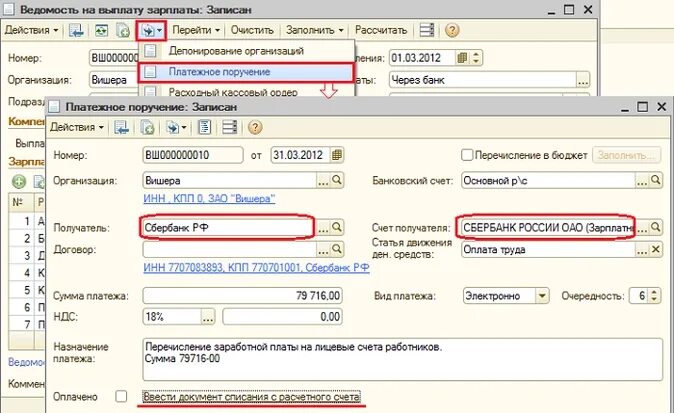This screenshot has width=674, height=413.
Task: Click magnifier icon of Получатель field
Action: pos(337,227)
